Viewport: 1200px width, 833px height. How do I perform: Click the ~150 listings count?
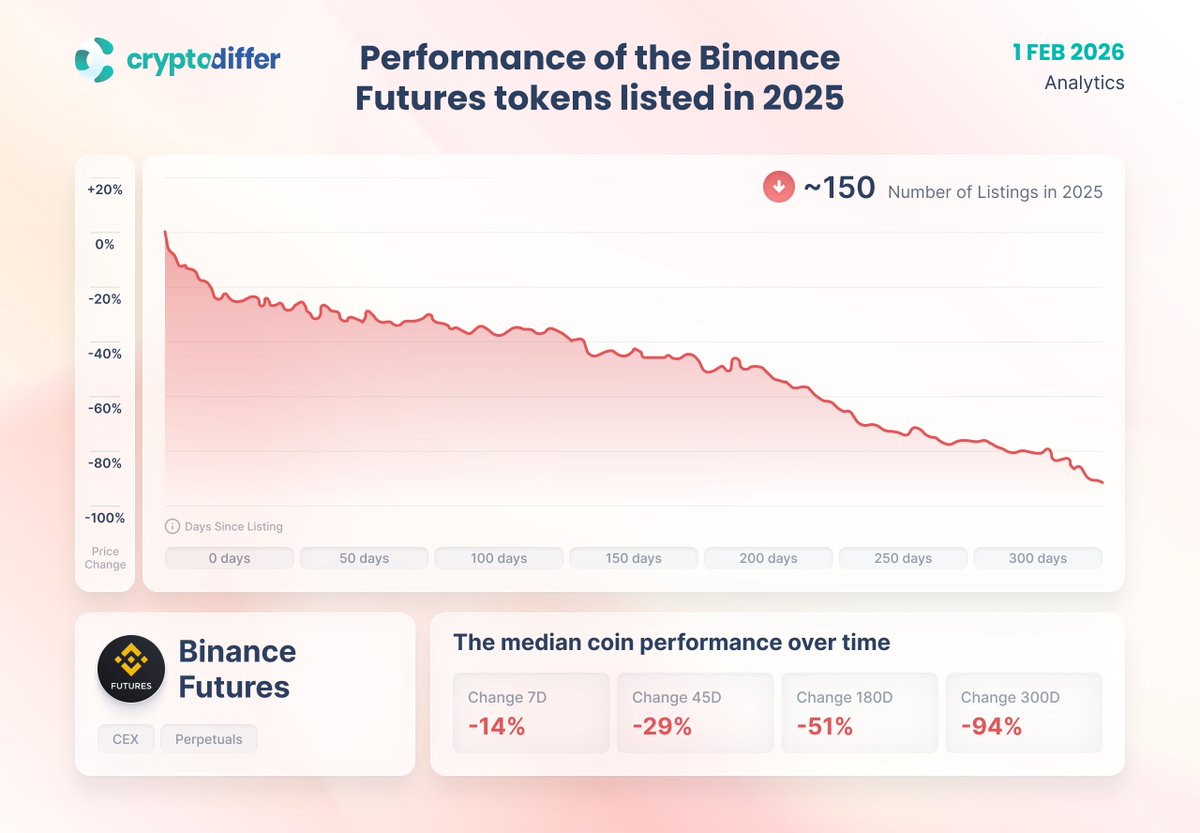point(839,188)
